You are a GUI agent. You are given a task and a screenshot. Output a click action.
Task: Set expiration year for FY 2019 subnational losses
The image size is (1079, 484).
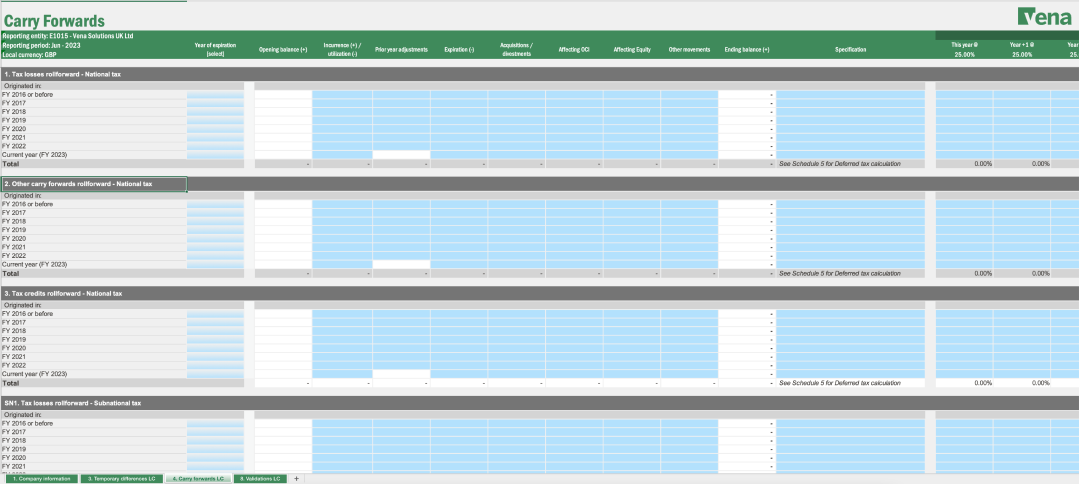pyautogui.click(x=215, y=449)
